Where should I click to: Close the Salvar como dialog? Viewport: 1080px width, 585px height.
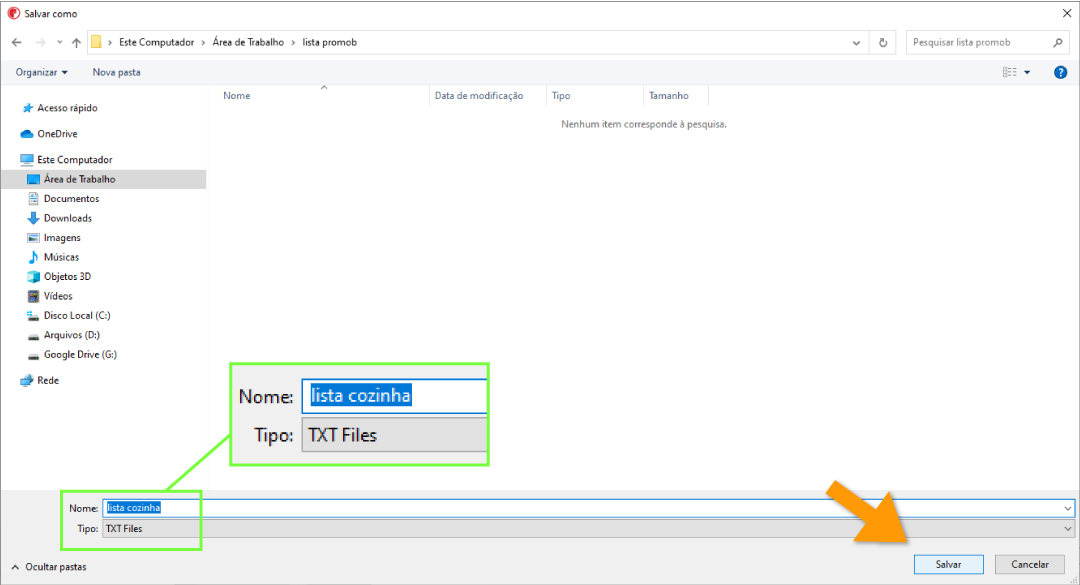tap(1066, 13)
